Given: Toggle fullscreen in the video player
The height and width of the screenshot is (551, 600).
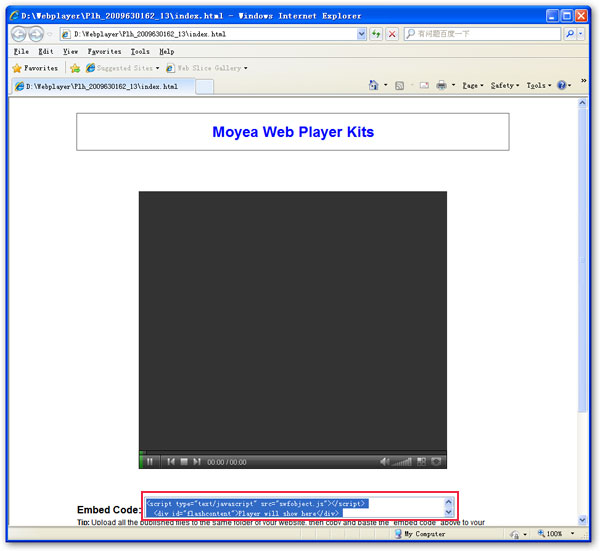Looking at the screenshot, I should [x=436, y=461].
